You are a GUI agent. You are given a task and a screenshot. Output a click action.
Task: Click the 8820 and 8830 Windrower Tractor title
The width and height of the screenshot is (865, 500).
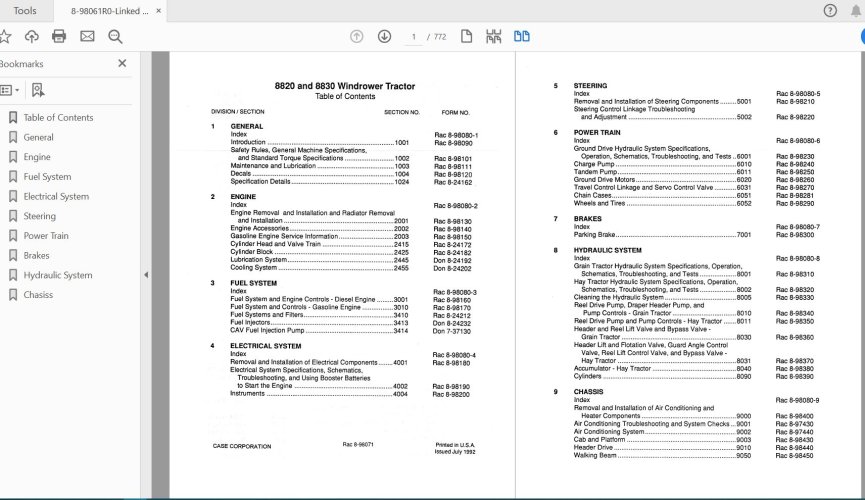point(345,86)
